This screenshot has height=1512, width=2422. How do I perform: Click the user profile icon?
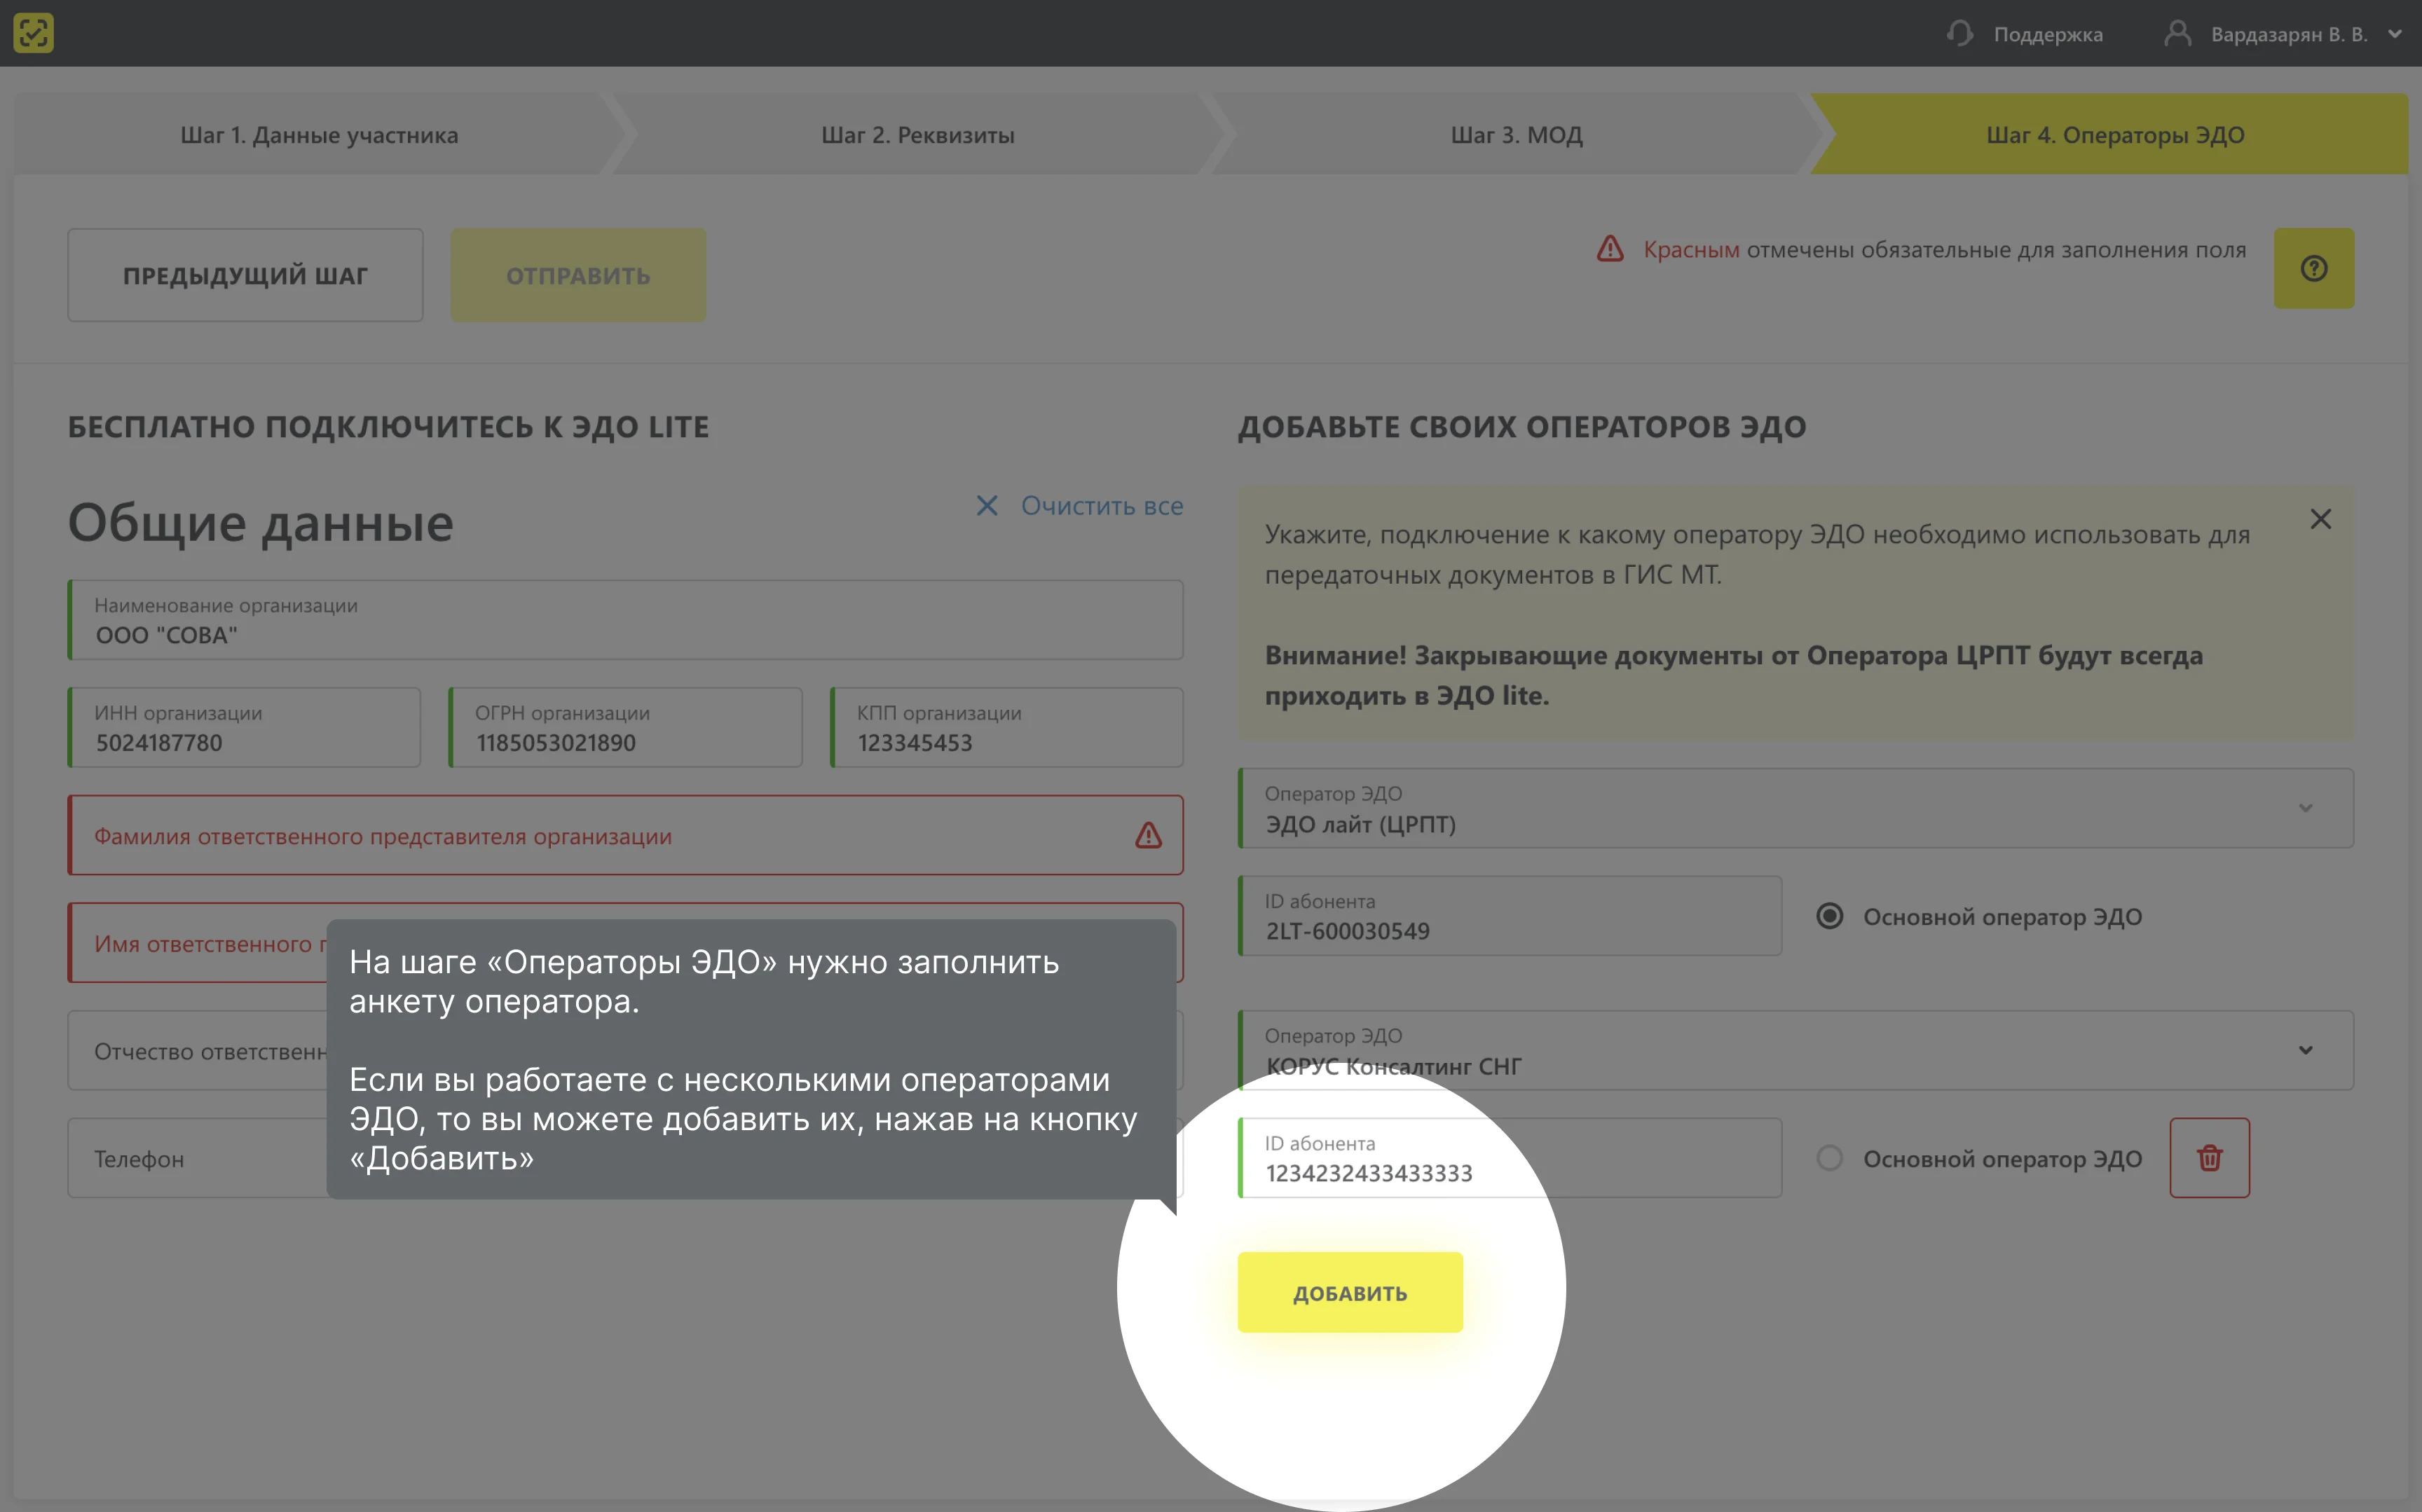2177,34
